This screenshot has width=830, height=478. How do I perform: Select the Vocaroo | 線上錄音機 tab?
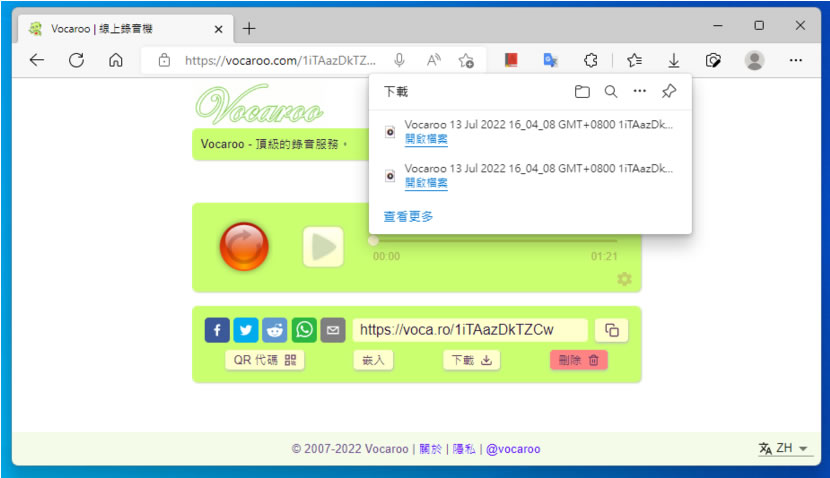tap(125, 29)
